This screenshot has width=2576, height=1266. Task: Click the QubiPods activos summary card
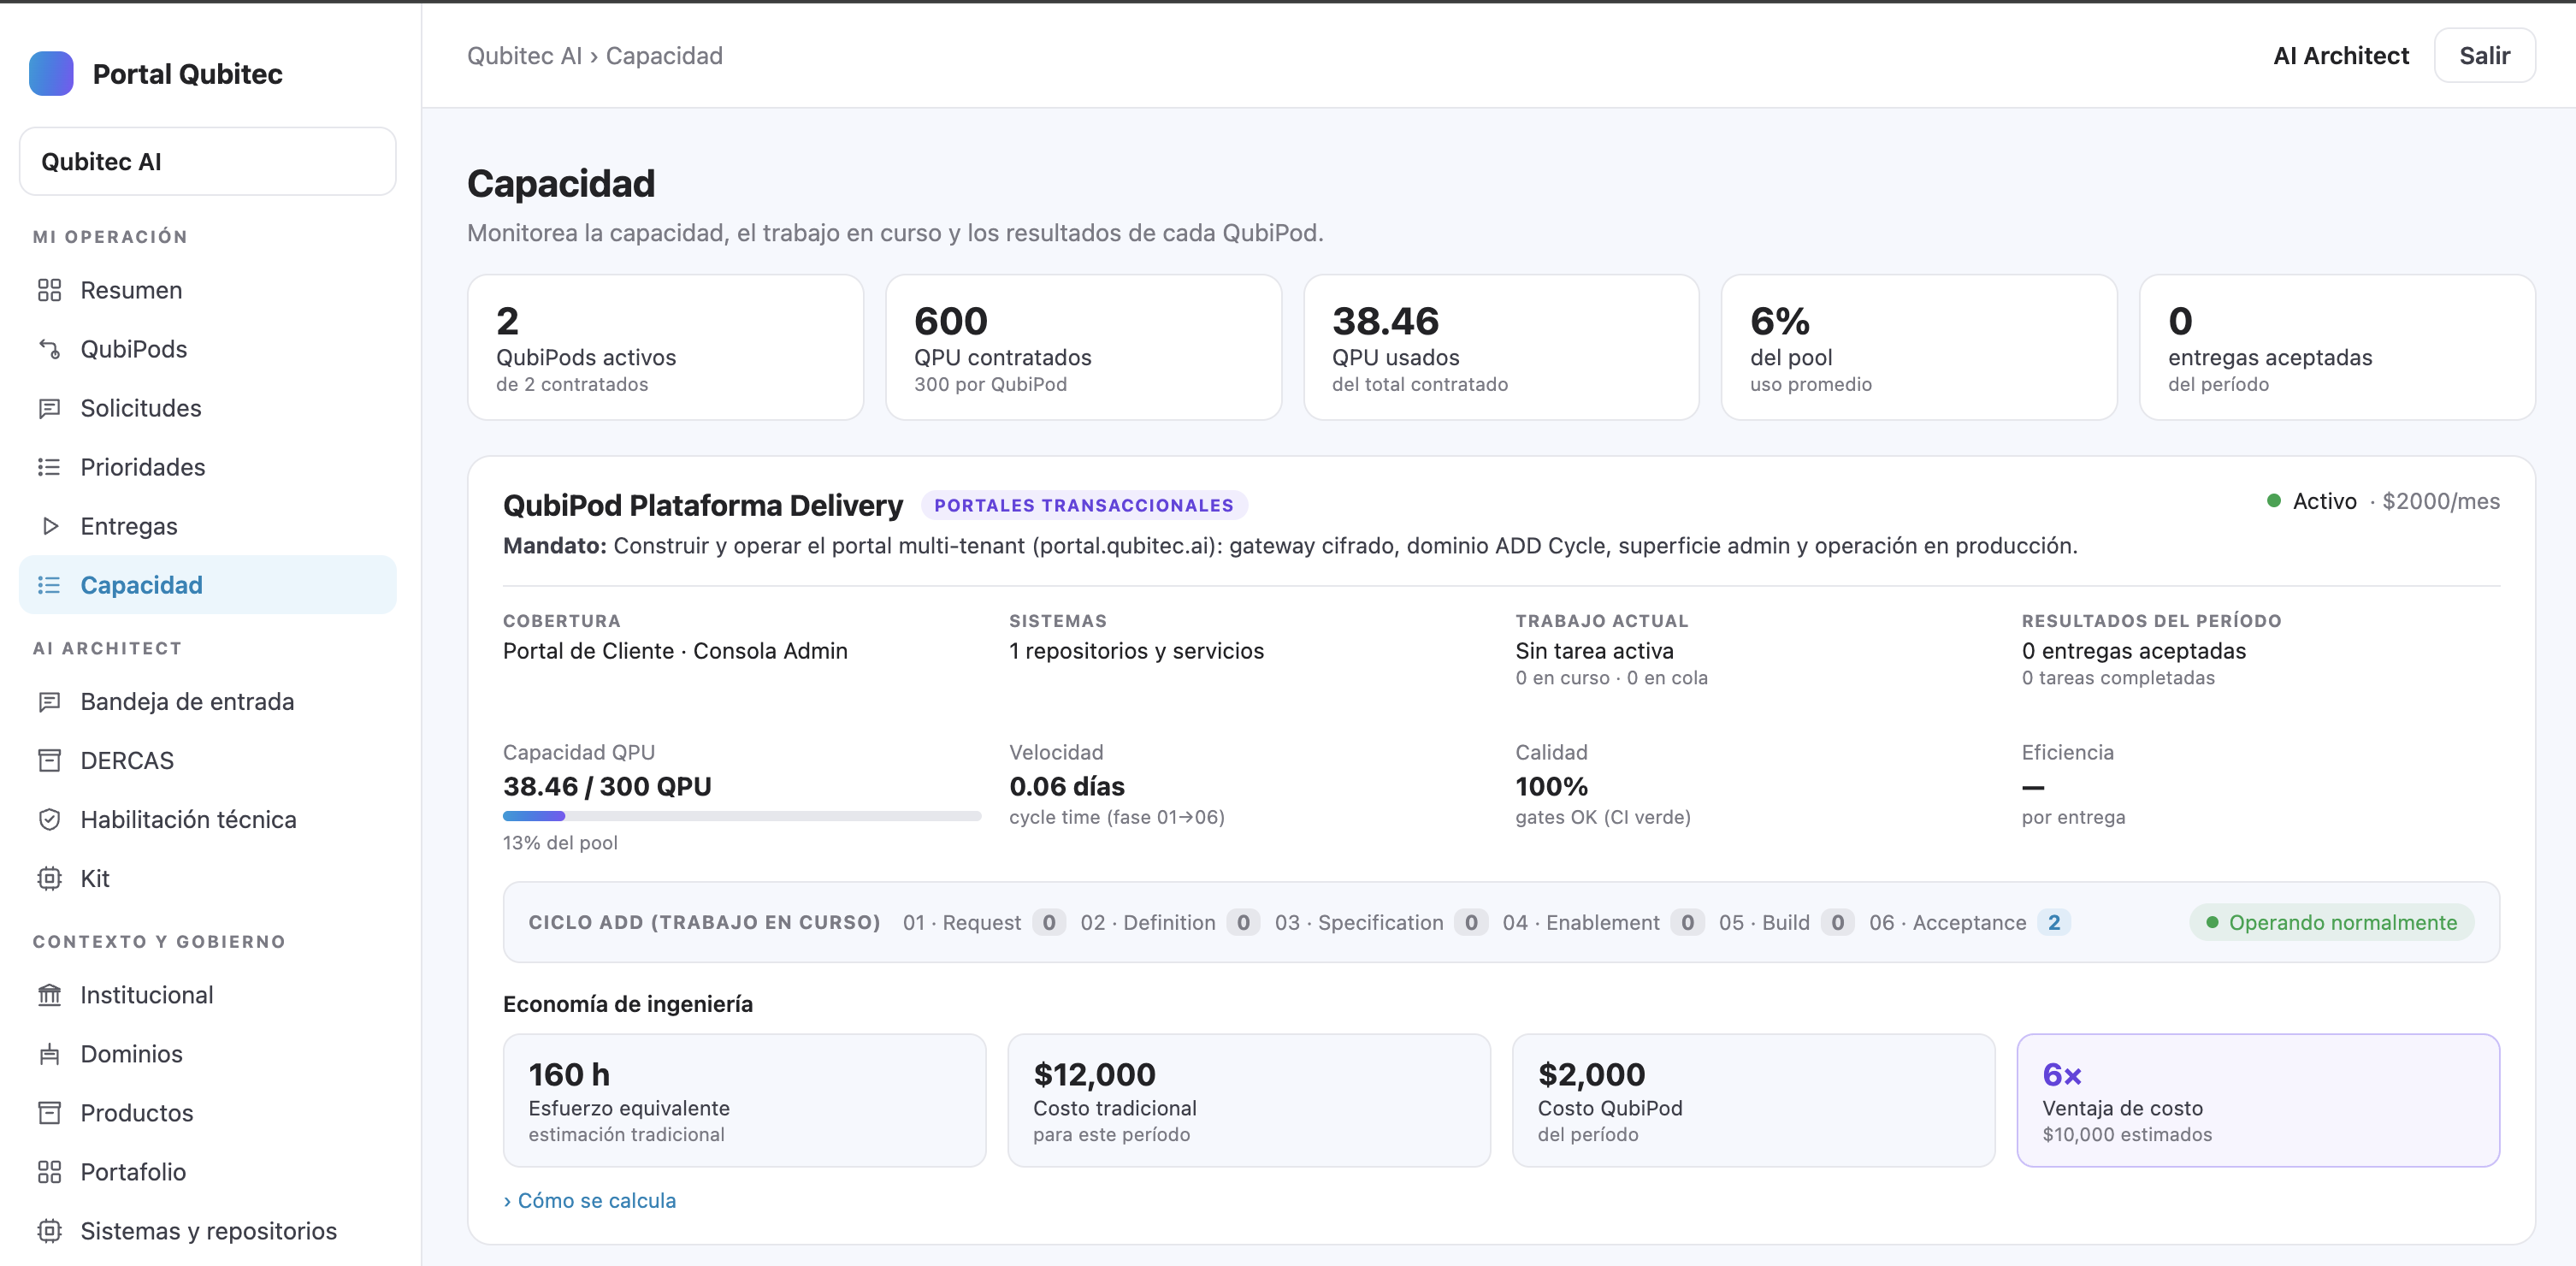(665, 347)
